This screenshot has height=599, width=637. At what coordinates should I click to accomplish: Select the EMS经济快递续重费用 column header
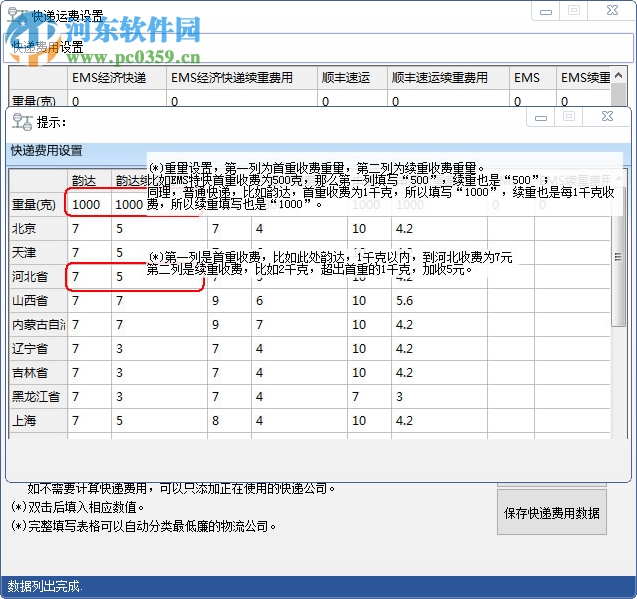(x=242, y=78)
